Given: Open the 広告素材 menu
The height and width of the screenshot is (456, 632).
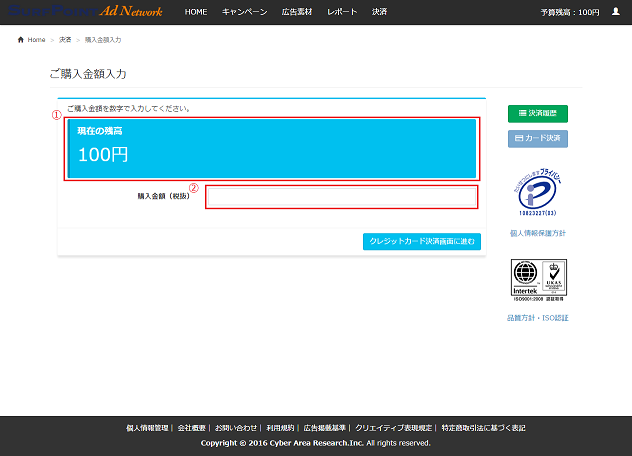Looking at the screenshot, I should [297, 12].
